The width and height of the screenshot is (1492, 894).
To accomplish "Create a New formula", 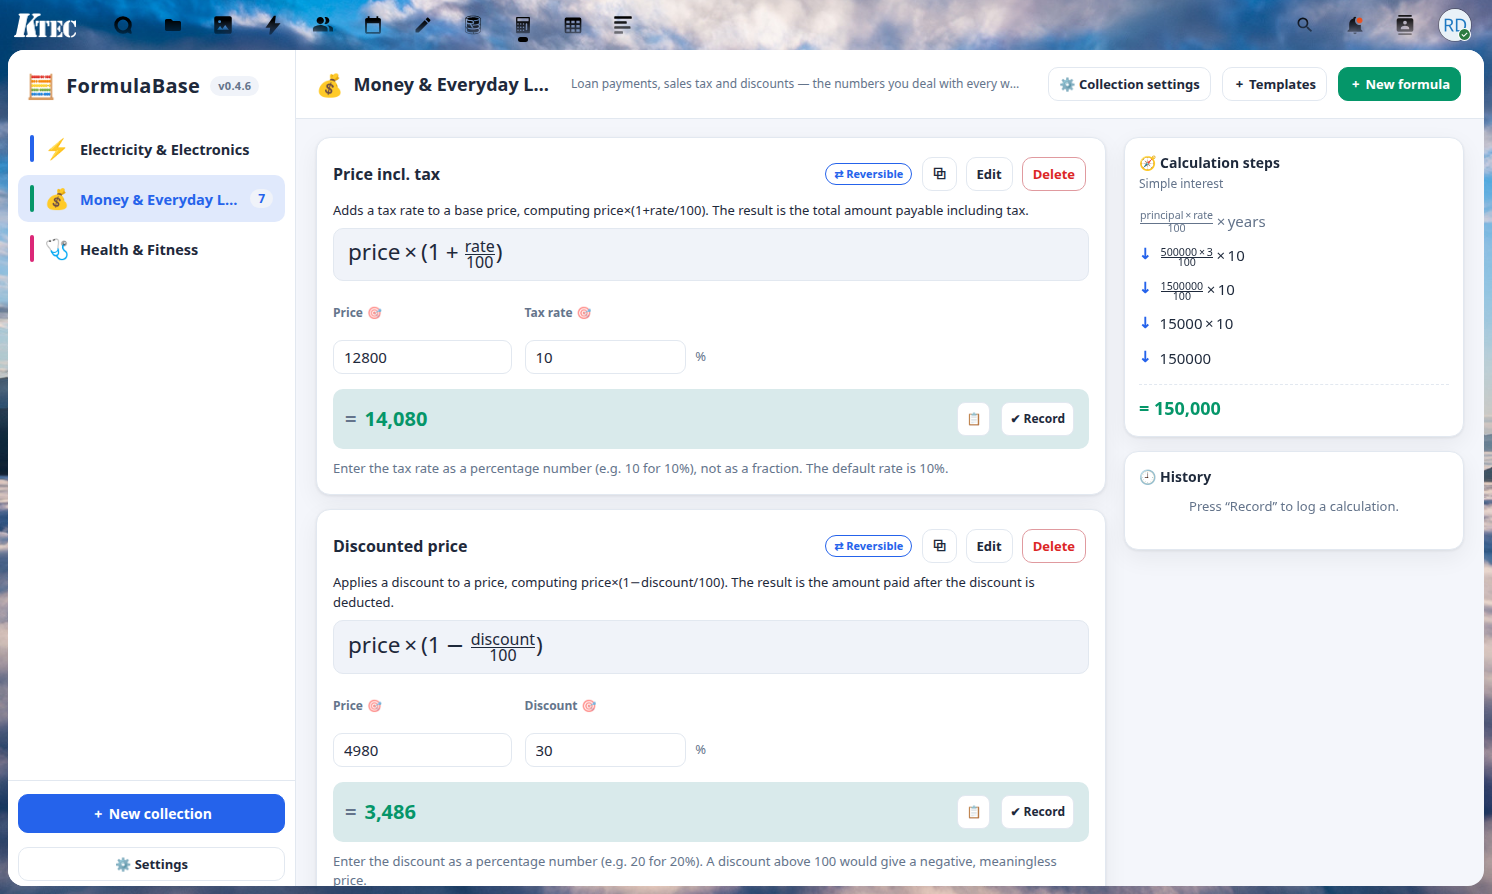I will coord(1399,84).
